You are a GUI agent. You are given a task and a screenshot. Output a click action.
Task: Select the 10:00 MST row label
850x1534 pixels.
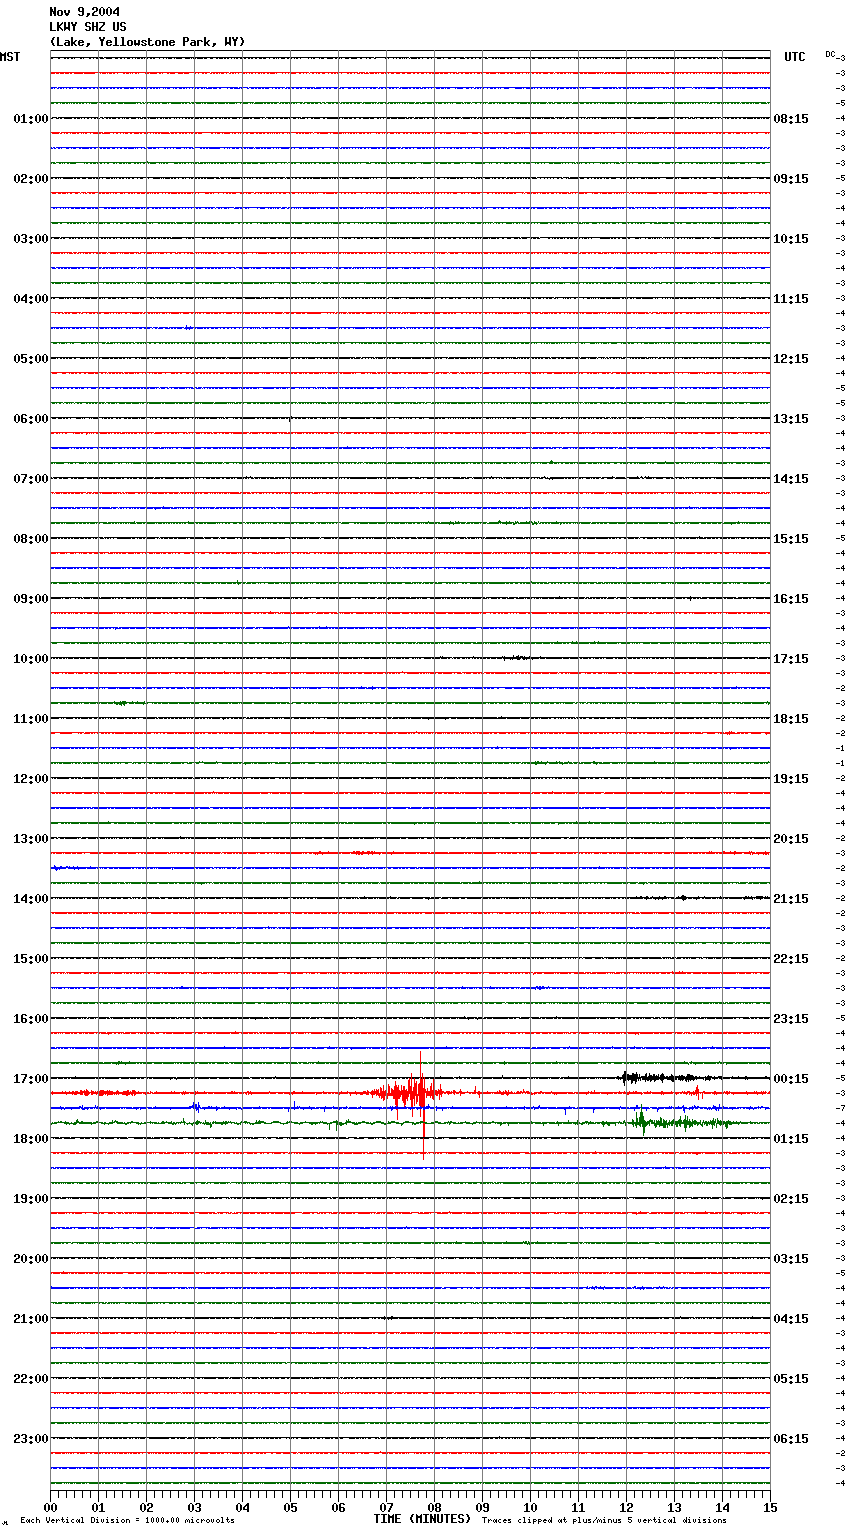coord(30,659)
